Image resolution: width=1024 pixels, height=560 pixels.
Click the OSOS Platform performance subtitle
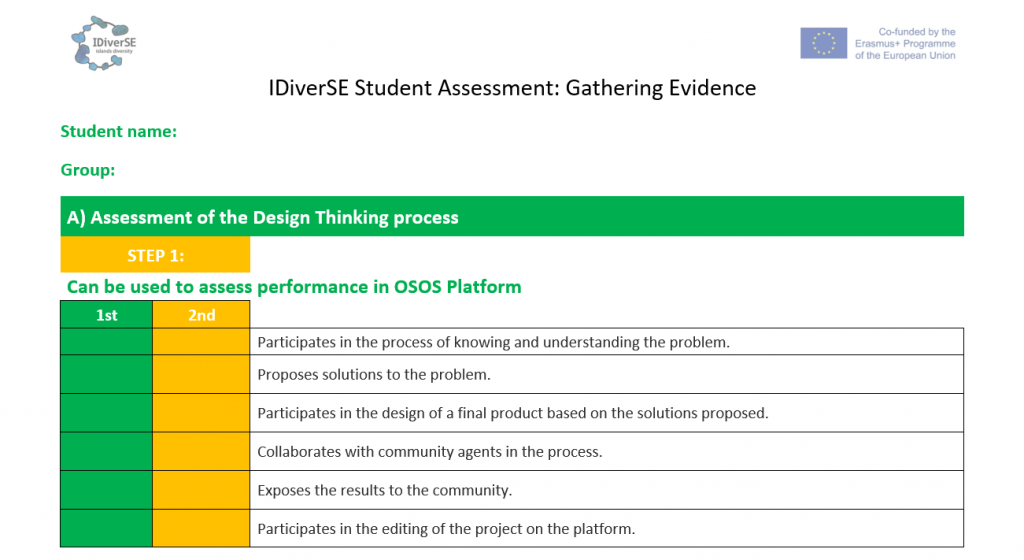[294, 287]
